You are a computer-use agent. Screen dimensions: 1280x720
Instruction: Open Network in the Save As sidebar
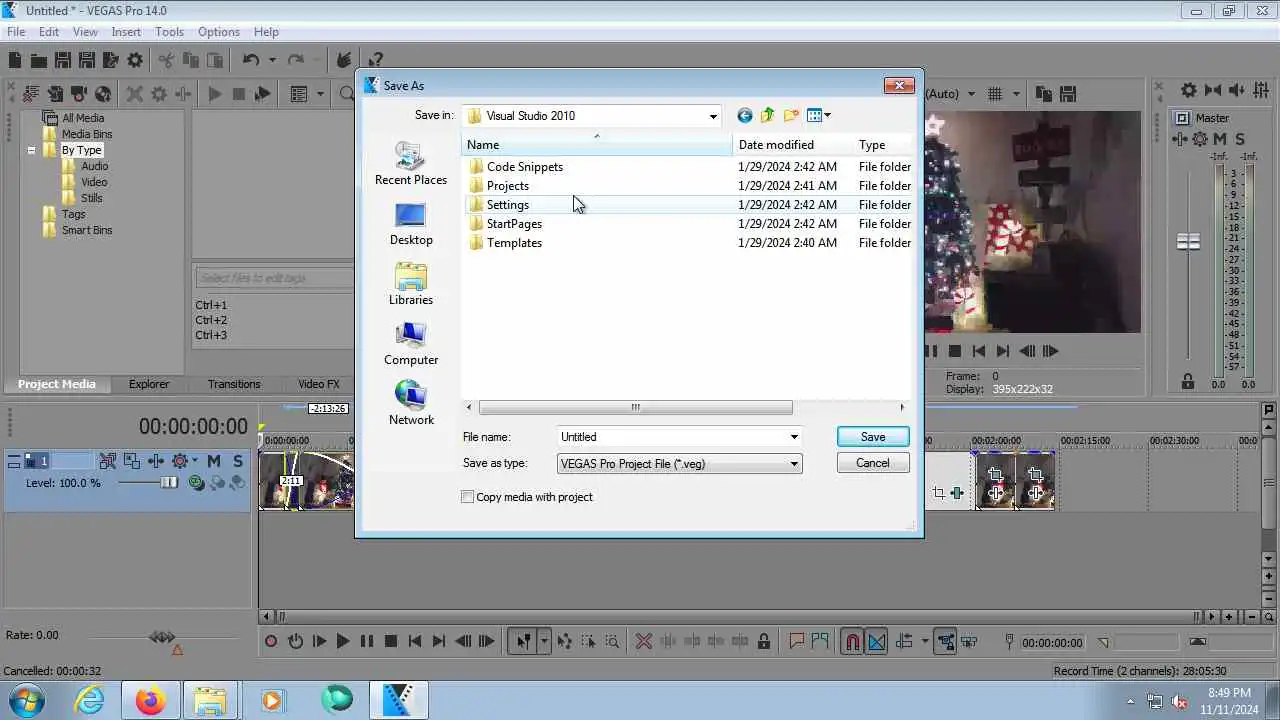411,404
